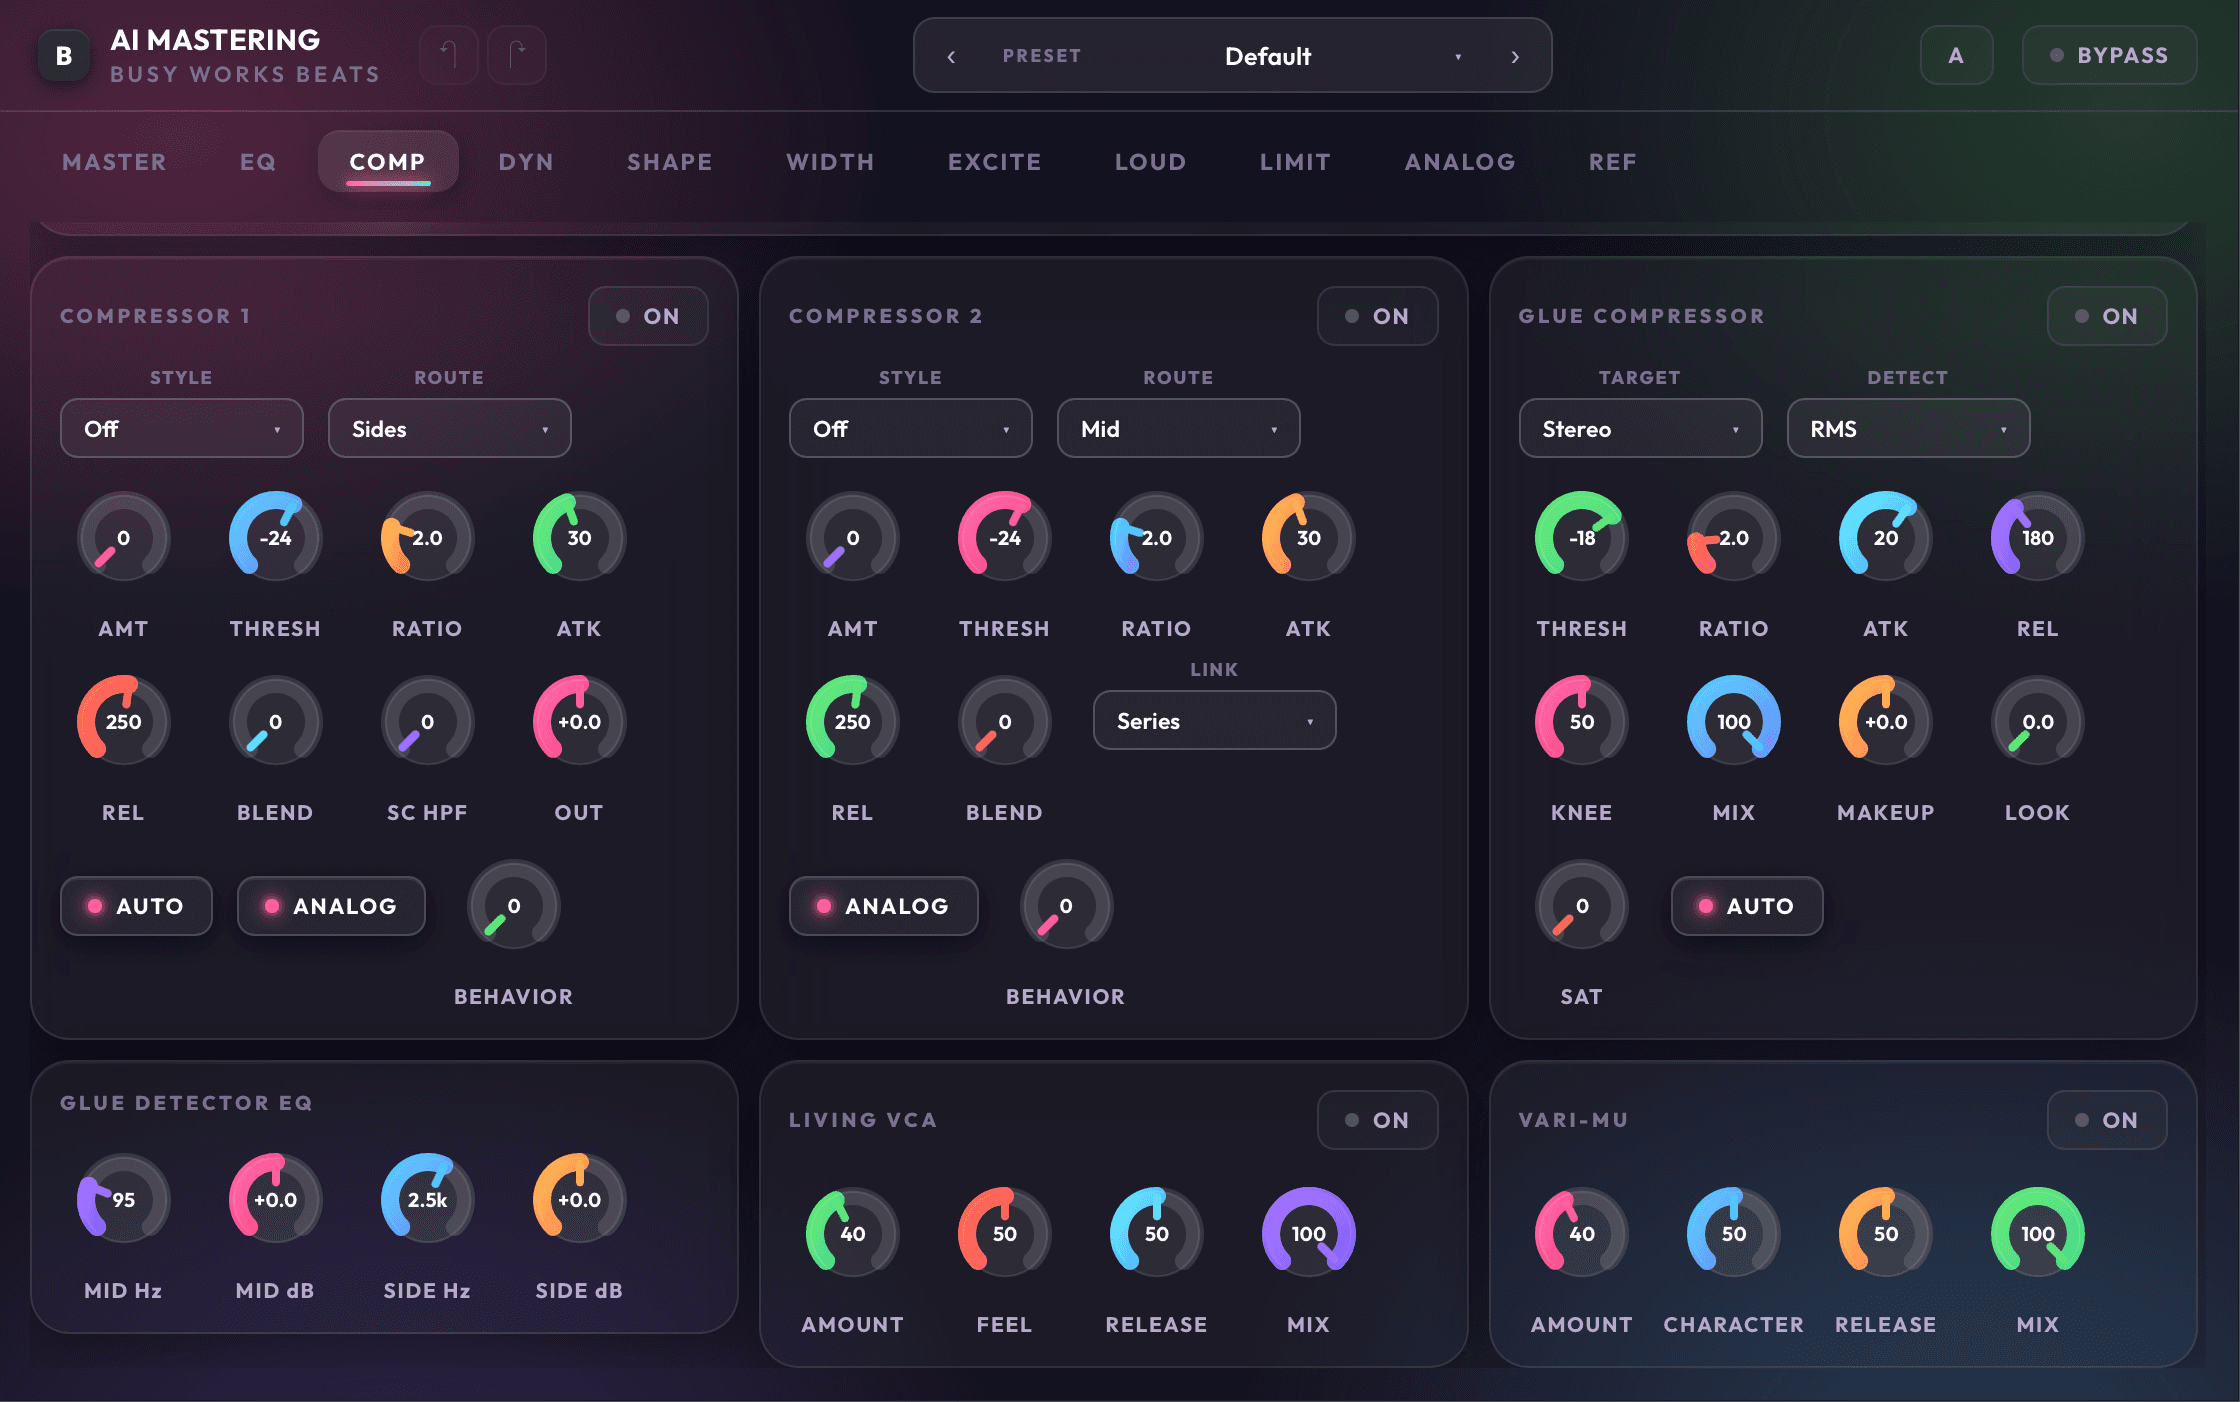The height and width of the screenshot is (1402, 2240).
Task: Open Glue TARGET Stereo dropdown
Action: point(1641,428)
